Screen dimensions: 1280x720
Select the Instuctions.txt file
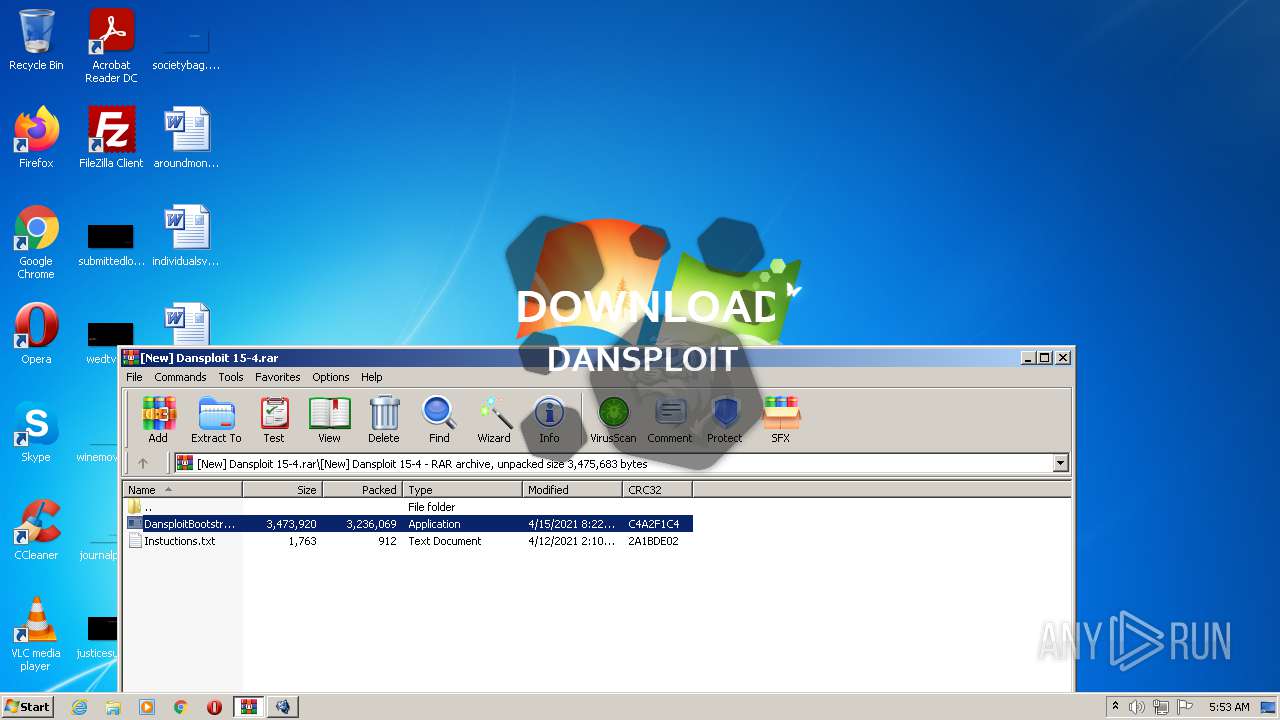[x=408, y=541]
